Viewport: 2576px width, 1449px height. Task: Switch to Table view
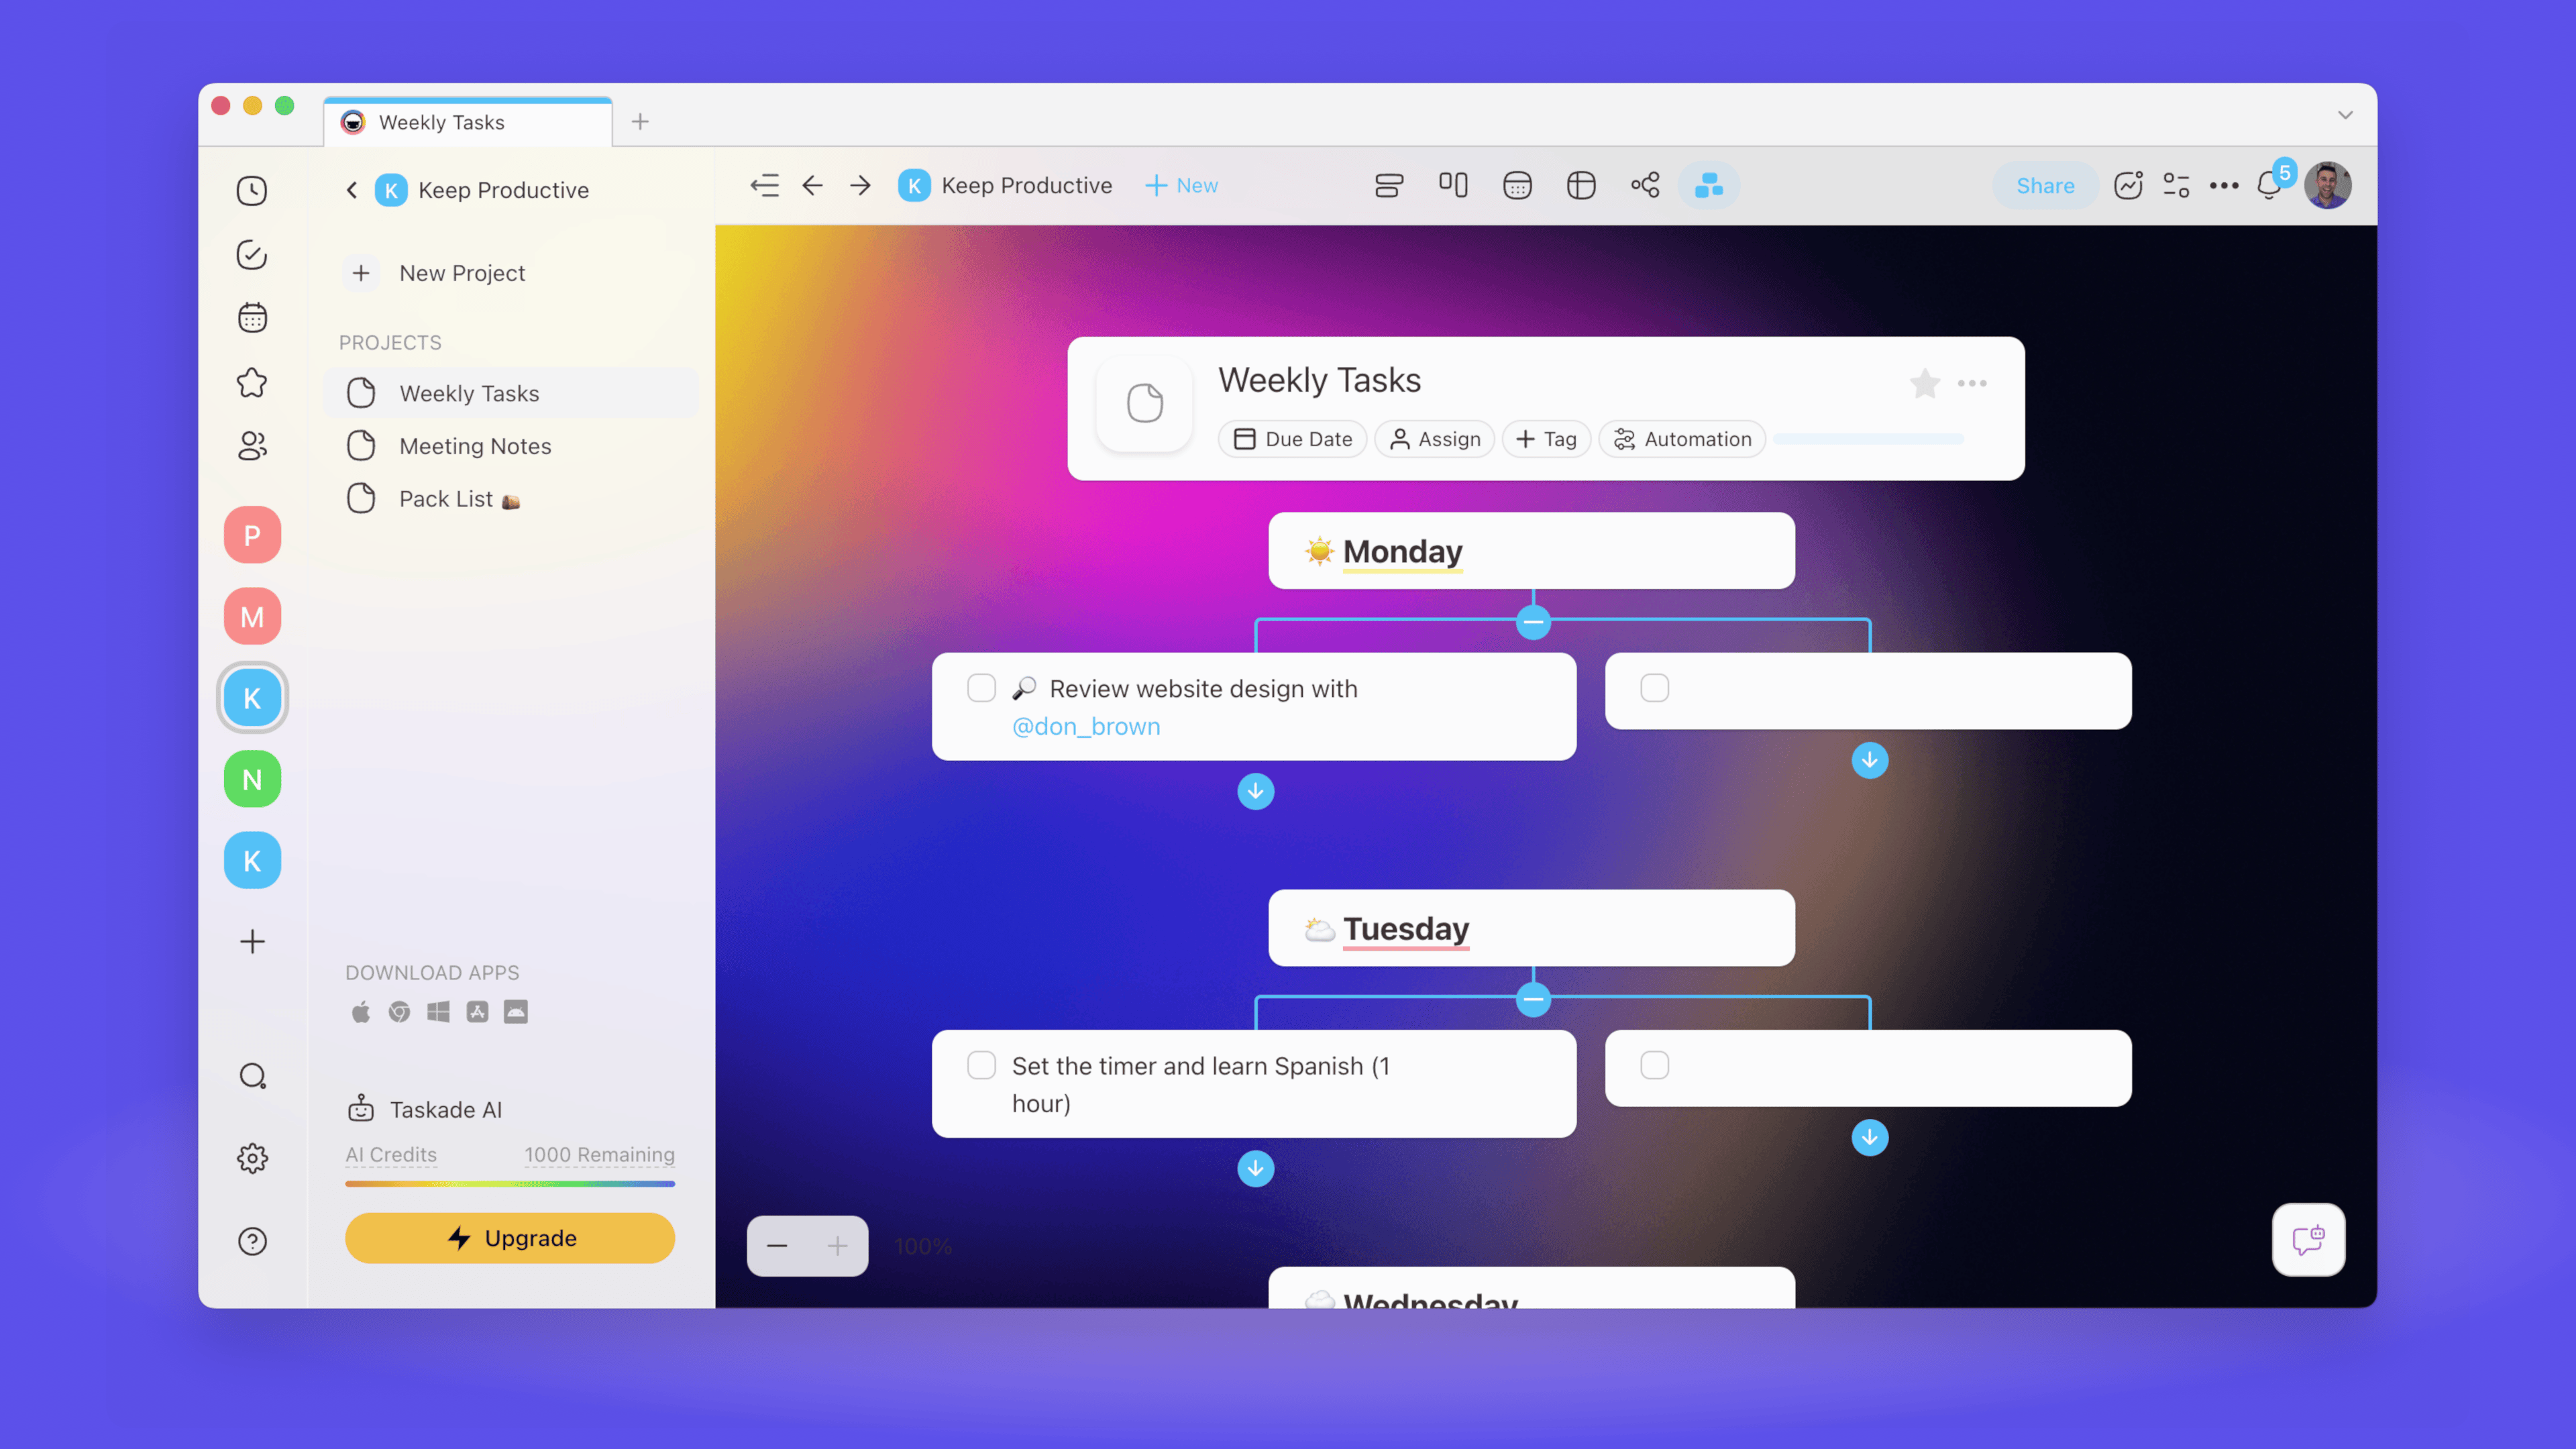coord(1581,185)
